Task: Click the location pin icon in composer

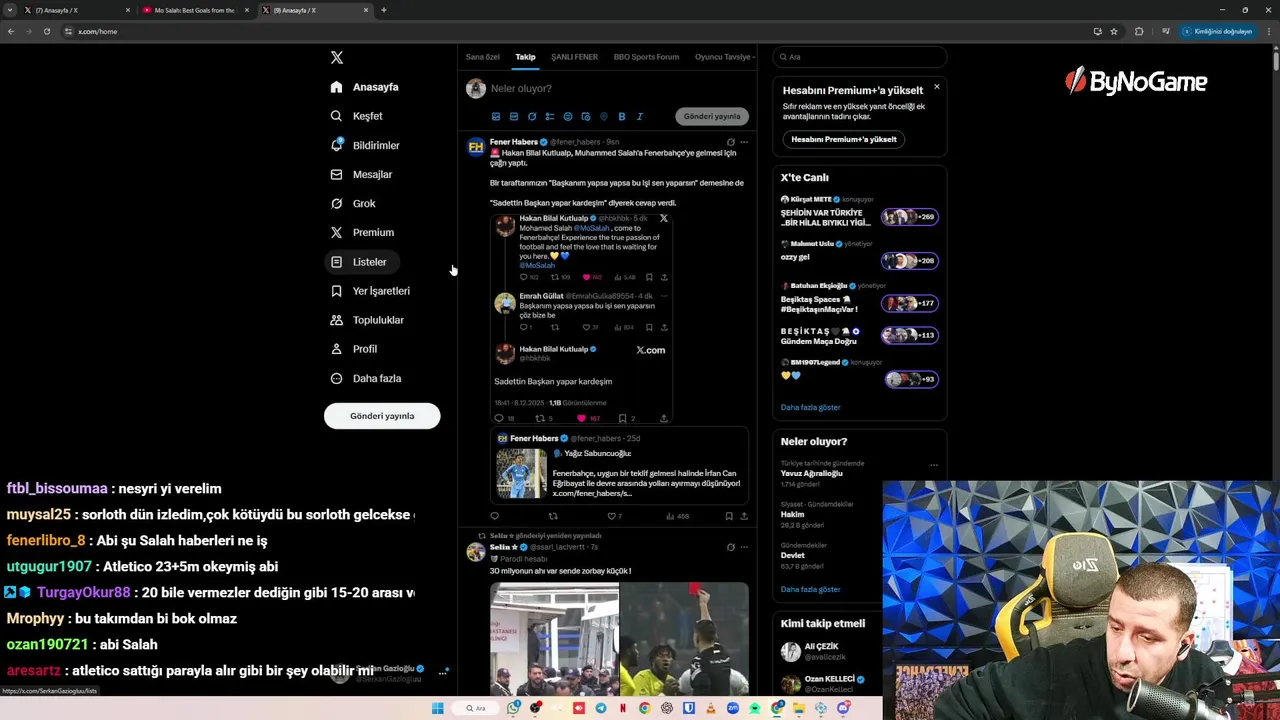Action: point(603,117)
